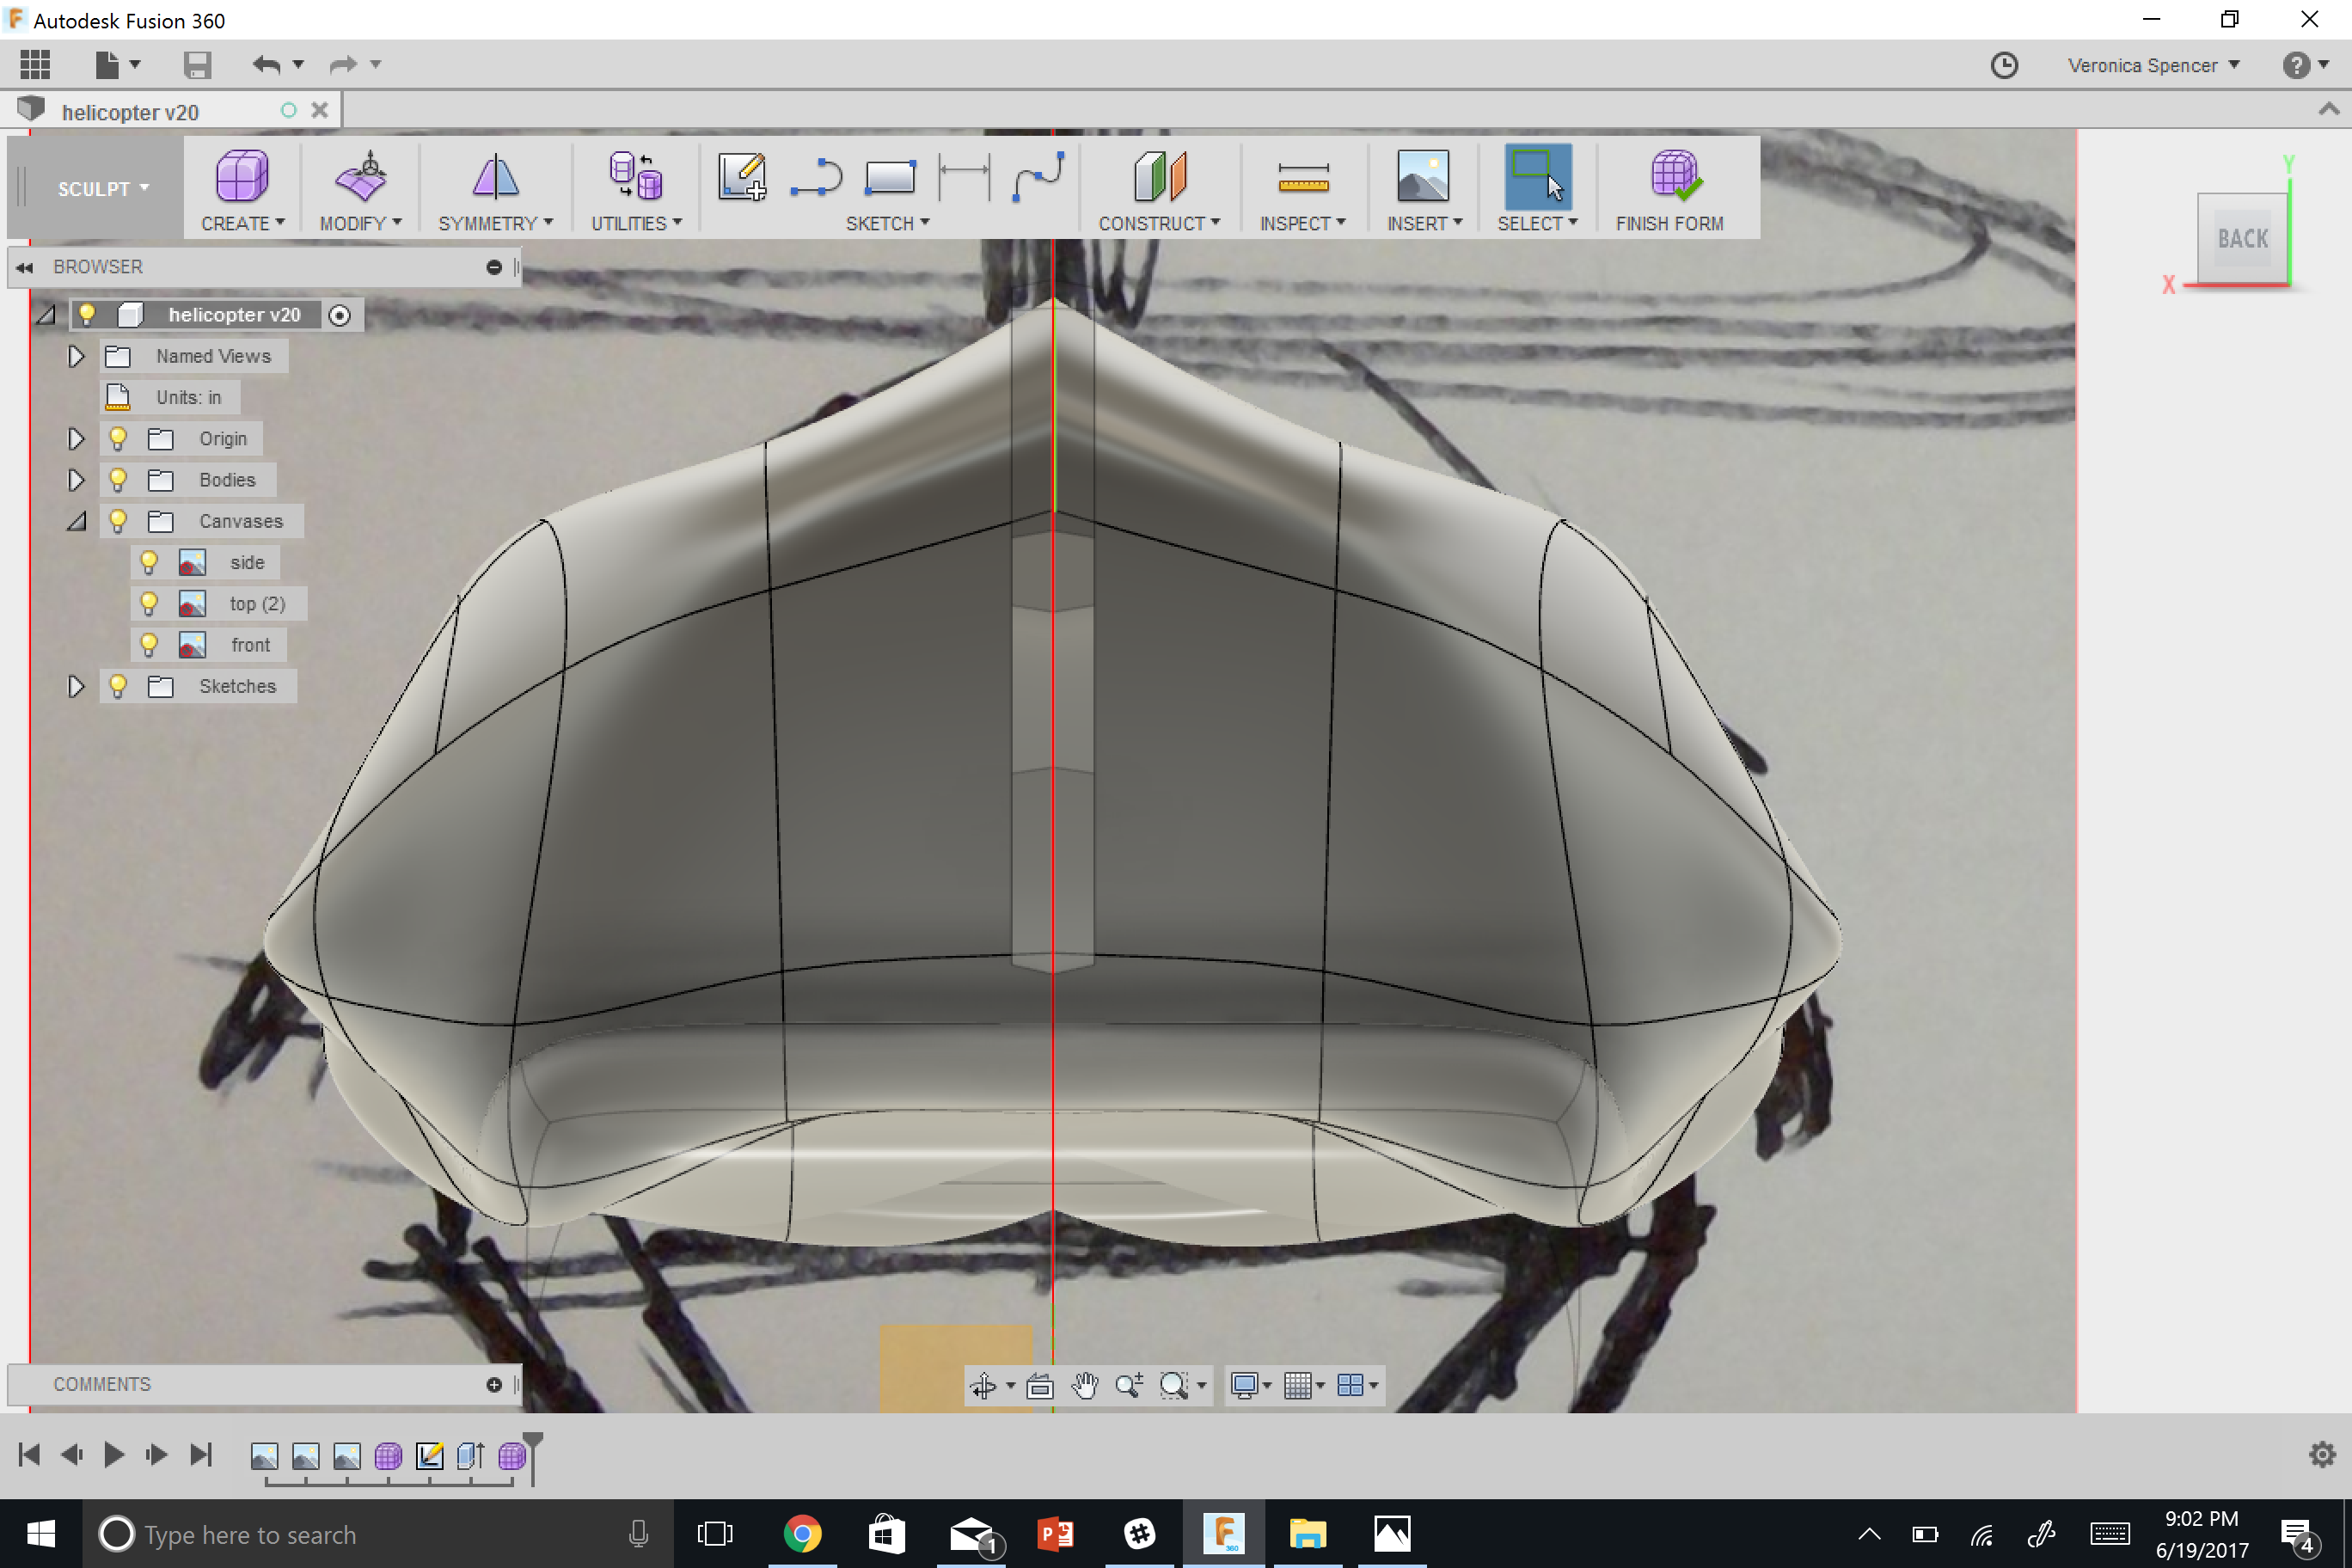Click the Look At tool
Image resolution: width=2352 pixels, height=1568 pixels.
click(x=1040, y=1385)
